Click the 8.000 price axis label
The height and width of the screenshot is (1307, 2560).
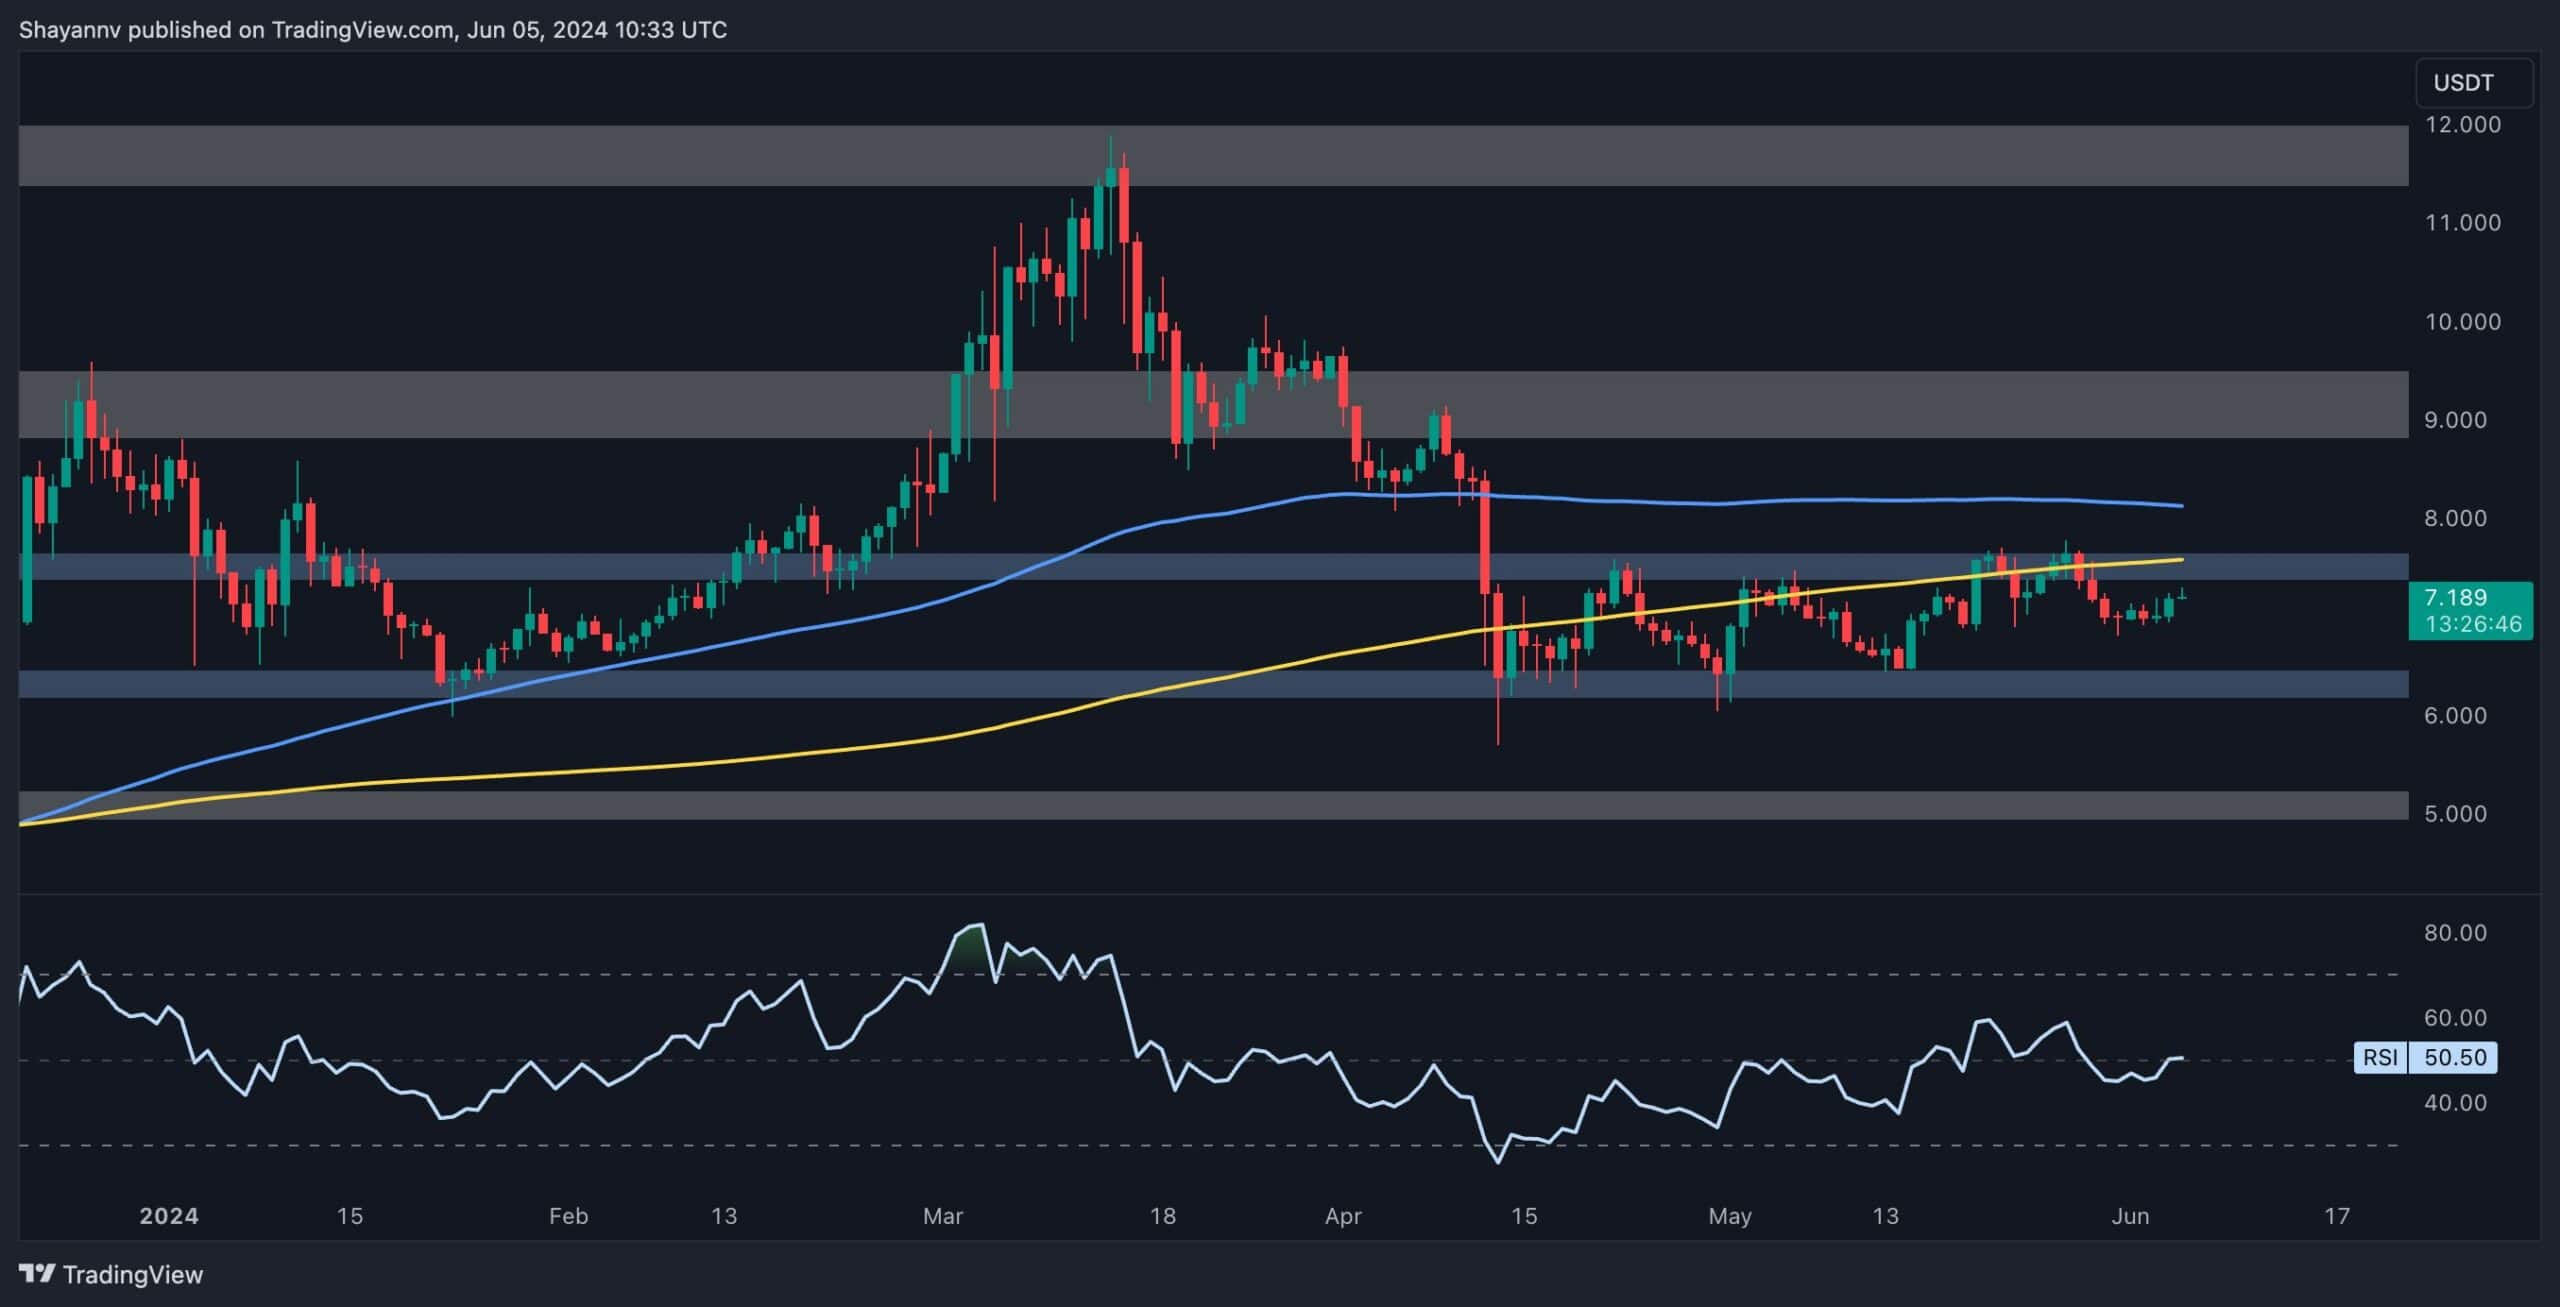(x=2455, y=518)
